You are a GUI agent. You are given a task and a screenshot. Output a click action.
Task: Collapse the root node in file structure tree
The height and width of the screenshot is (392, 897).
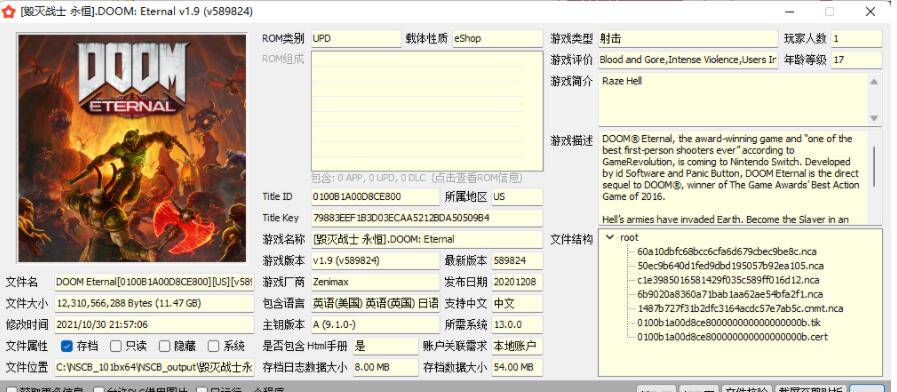point(610,237)
